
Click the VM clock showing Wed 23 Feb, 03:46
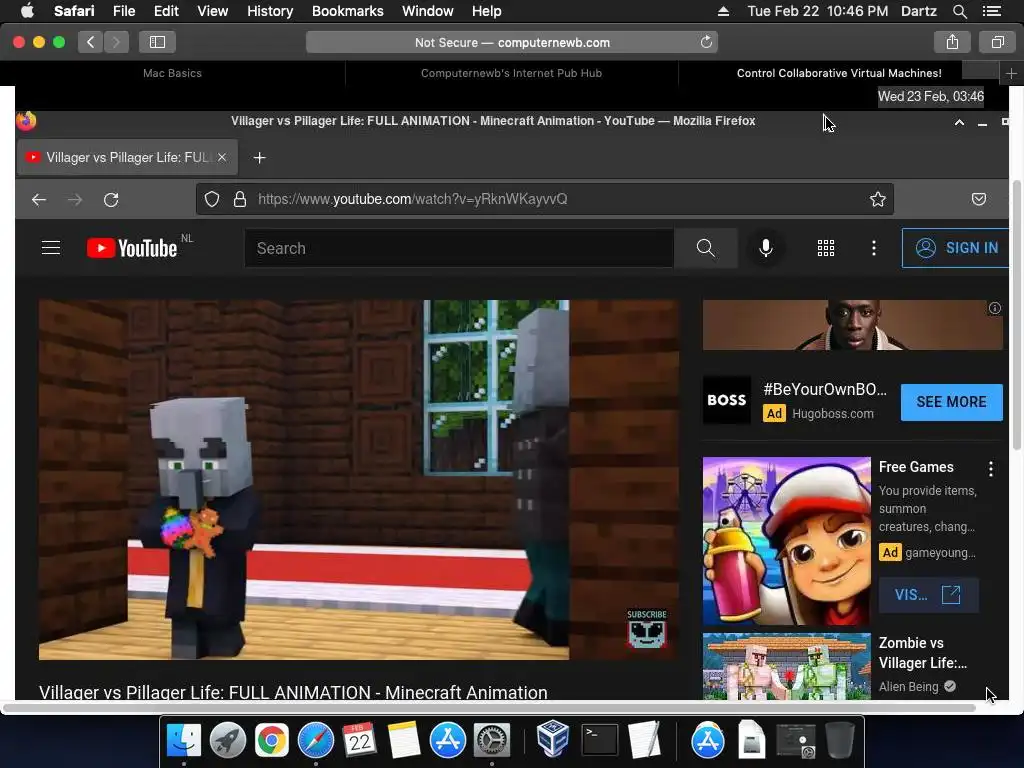click(931, 97)
